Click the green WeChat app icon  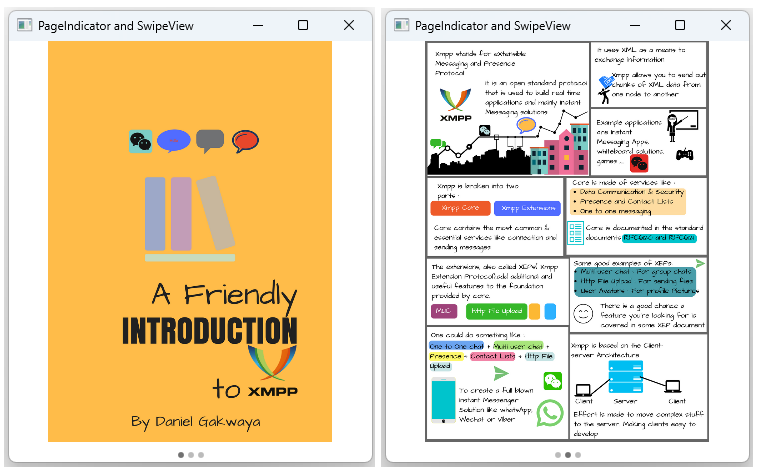553,381
